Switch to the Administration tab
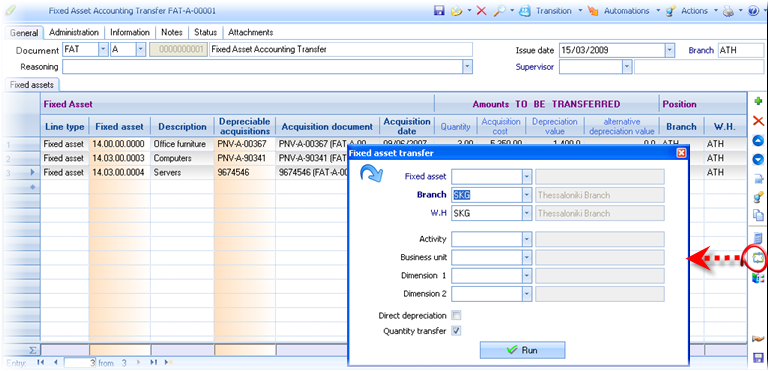768x371 pixels. coord(74,32)
